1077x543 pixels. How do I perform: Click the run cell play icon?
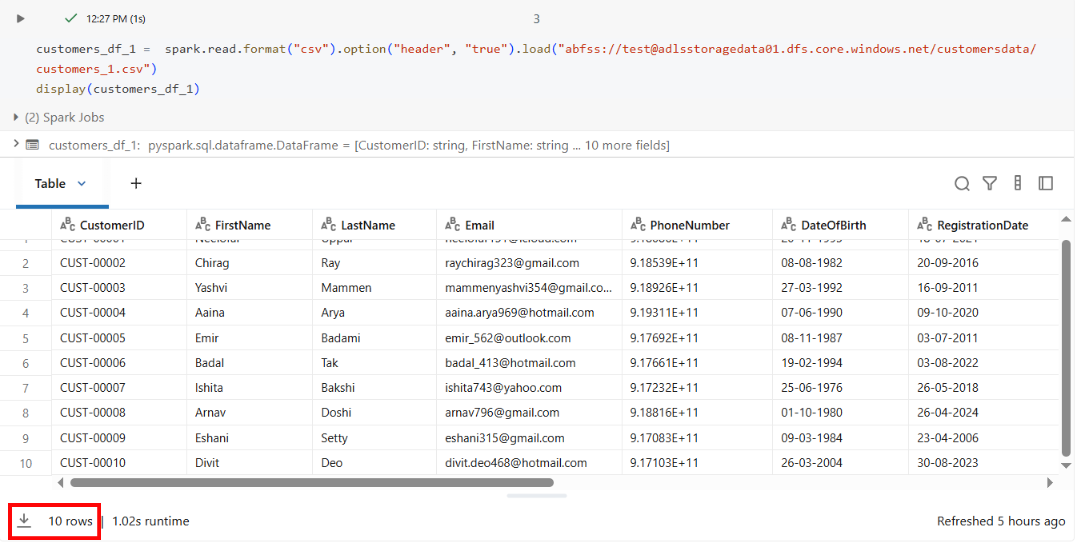click(21, 19)
